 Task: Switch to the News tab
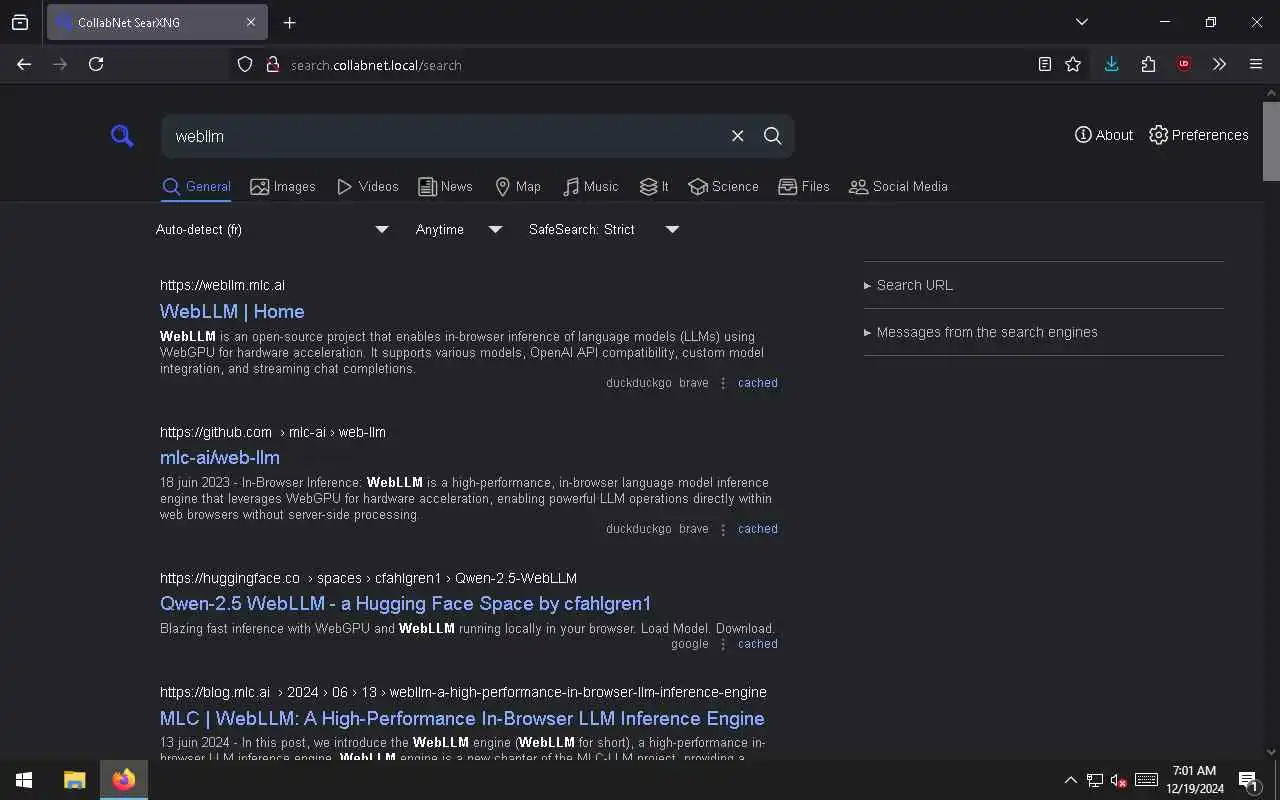445,186
